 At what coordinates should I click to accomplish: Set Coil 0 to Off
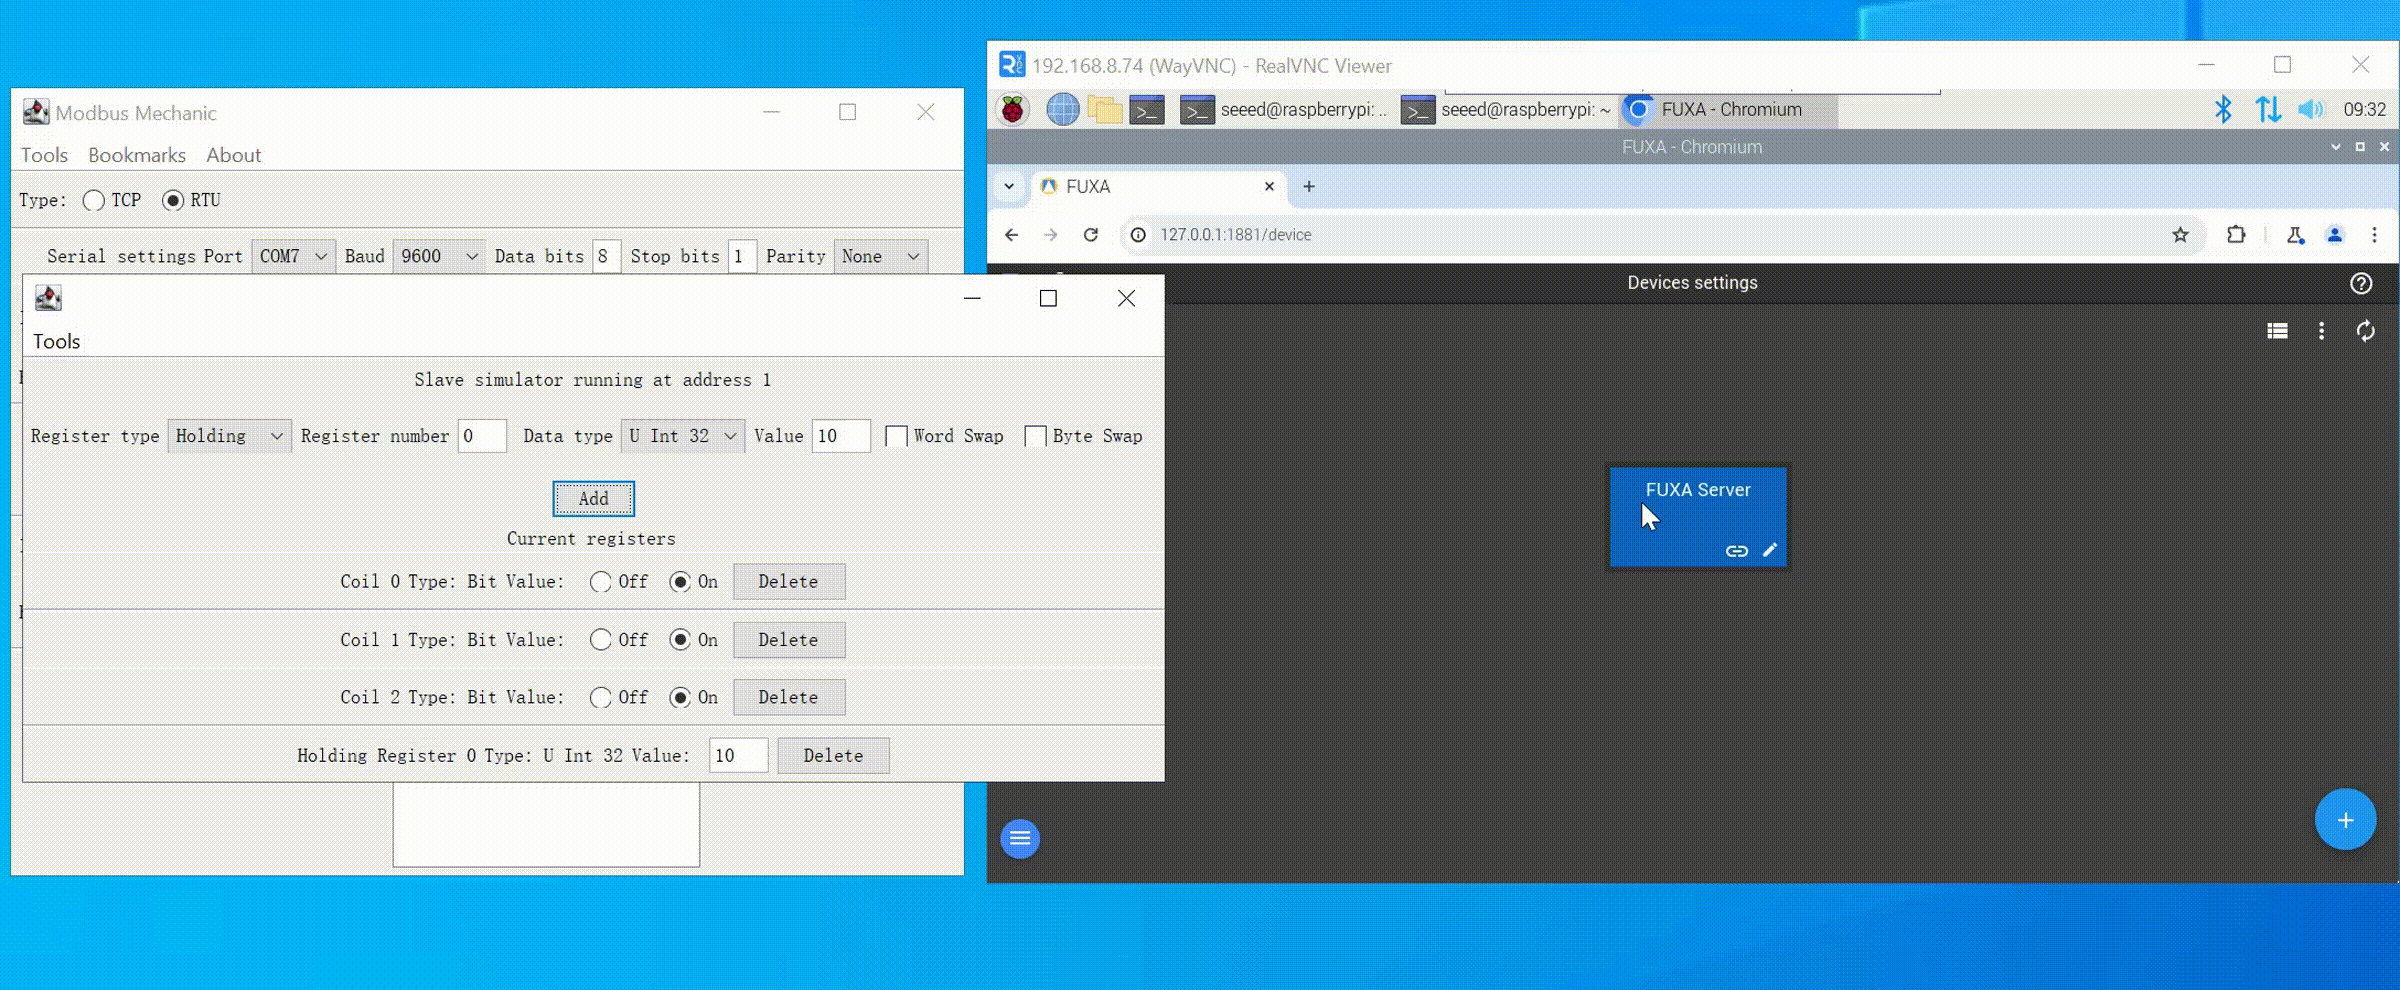600,582
